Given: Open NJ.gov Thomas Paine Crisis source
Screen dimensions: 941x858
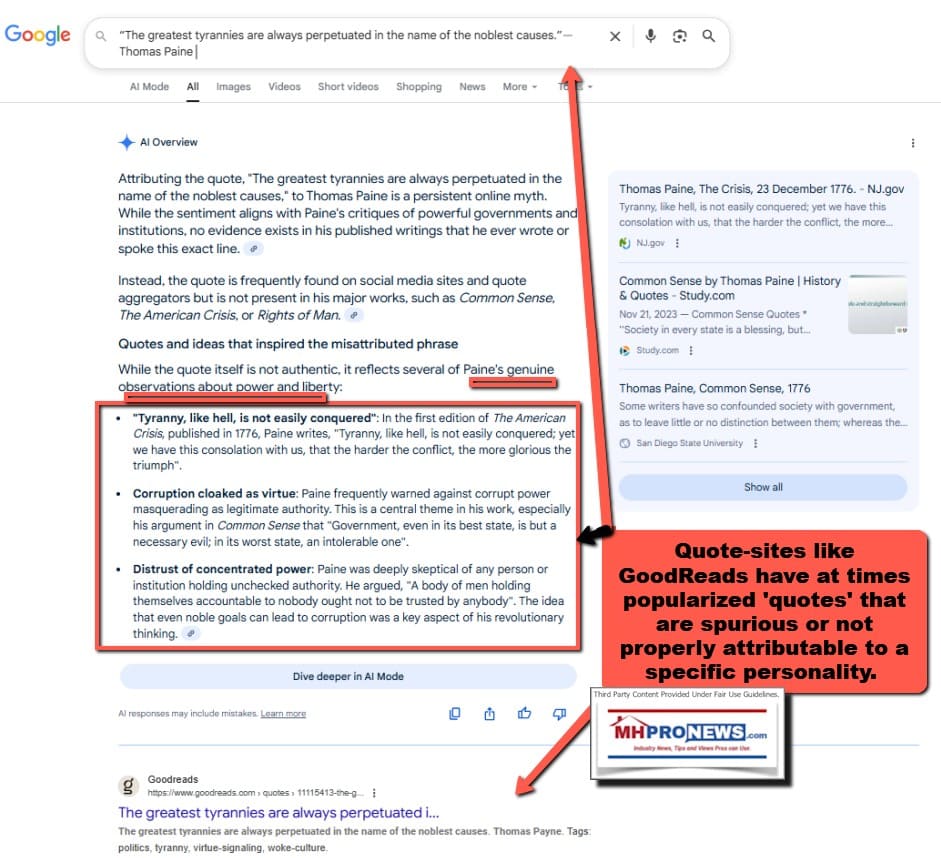Looking at the screenshot, I should [x=761, y=189].
